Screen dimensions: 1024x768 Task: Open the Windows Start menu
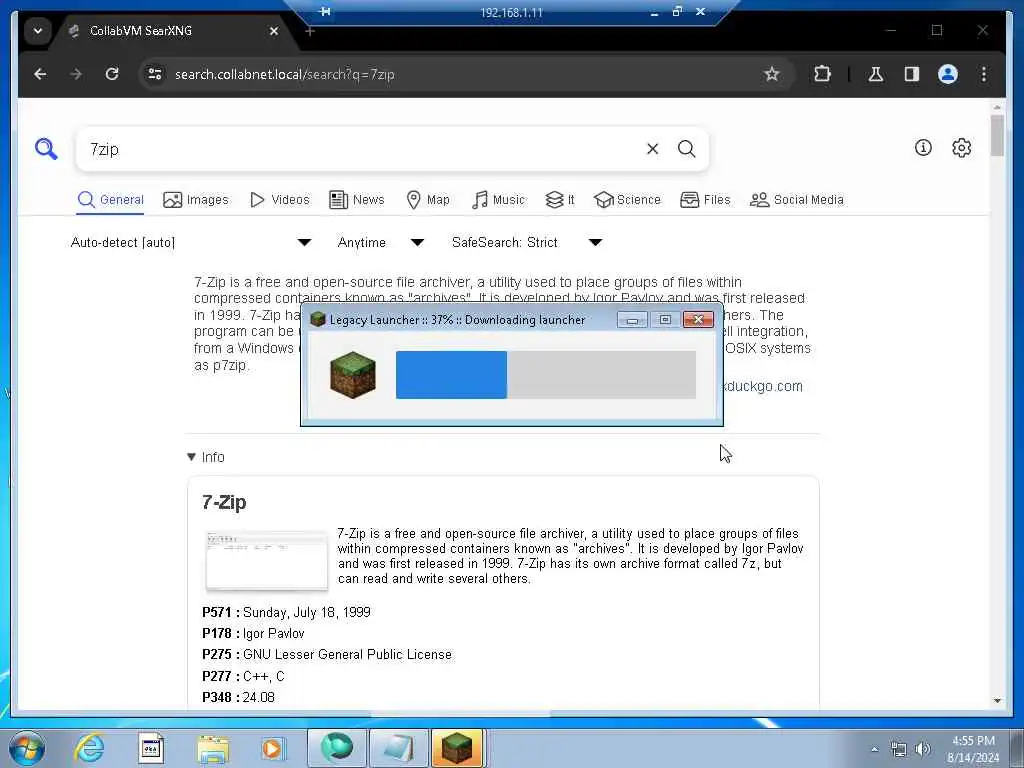click(26, 749)
